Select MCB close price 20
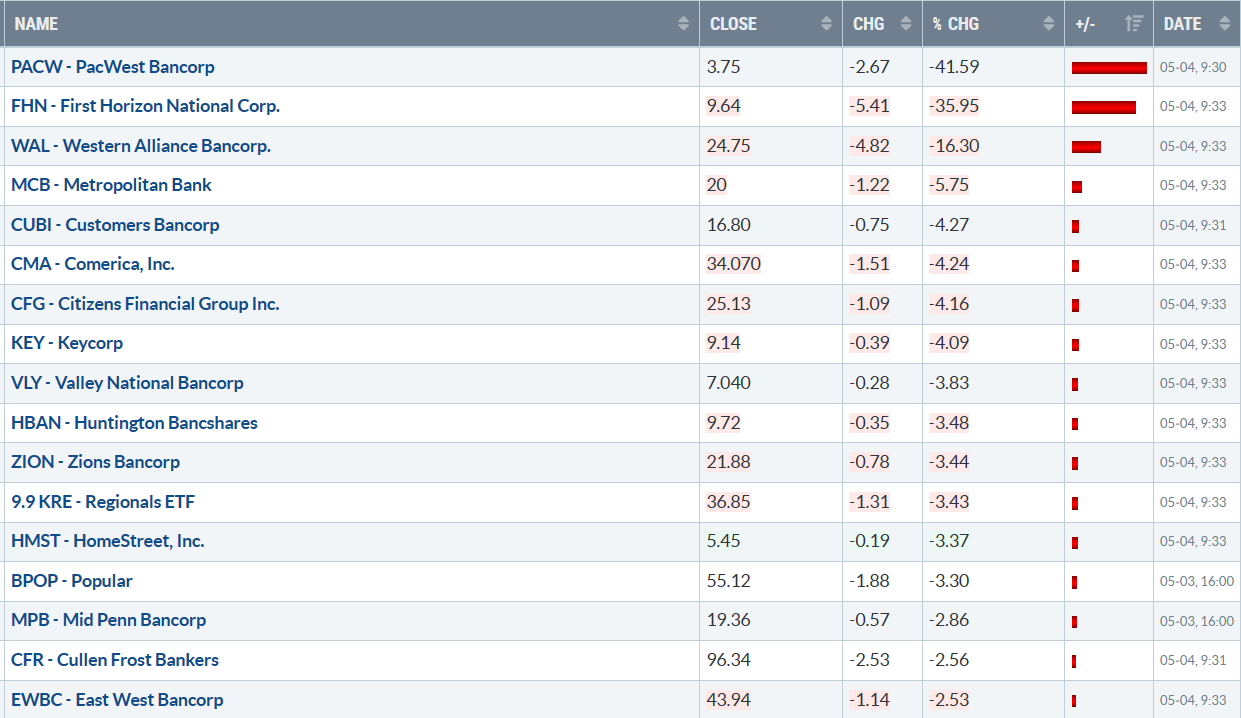The width and height of the screenshot is (1241, 718). click(717, 185)
